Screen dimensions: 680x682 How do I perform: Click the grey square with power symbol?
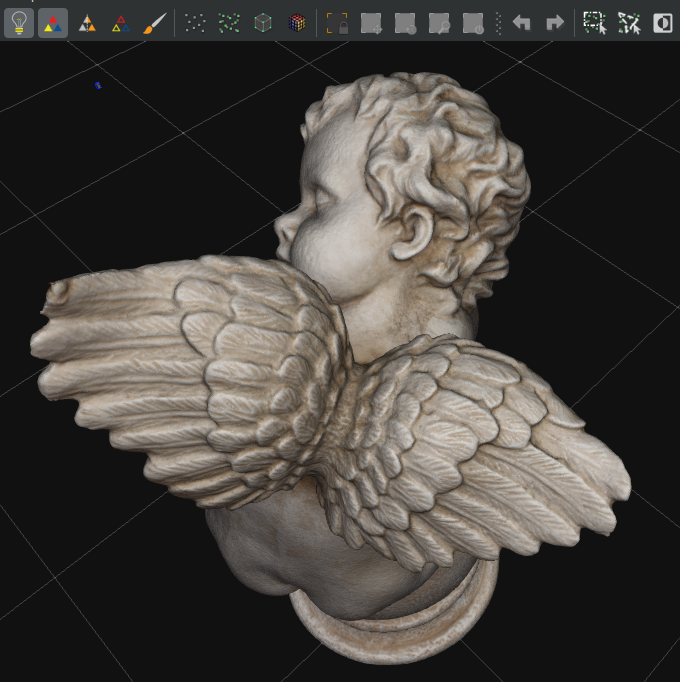(x=473, y=23)
